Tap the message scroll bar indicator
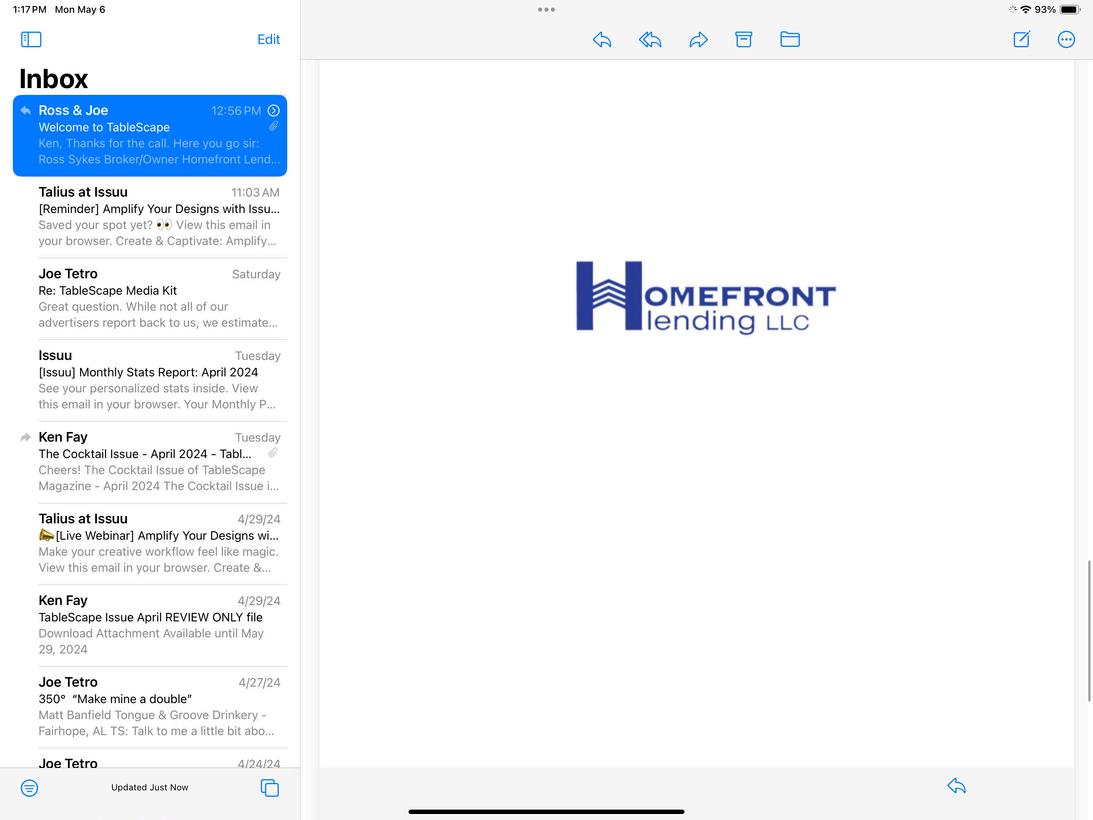The height and width of the screenshot is (820, 1093). [x=1089, y=631]
